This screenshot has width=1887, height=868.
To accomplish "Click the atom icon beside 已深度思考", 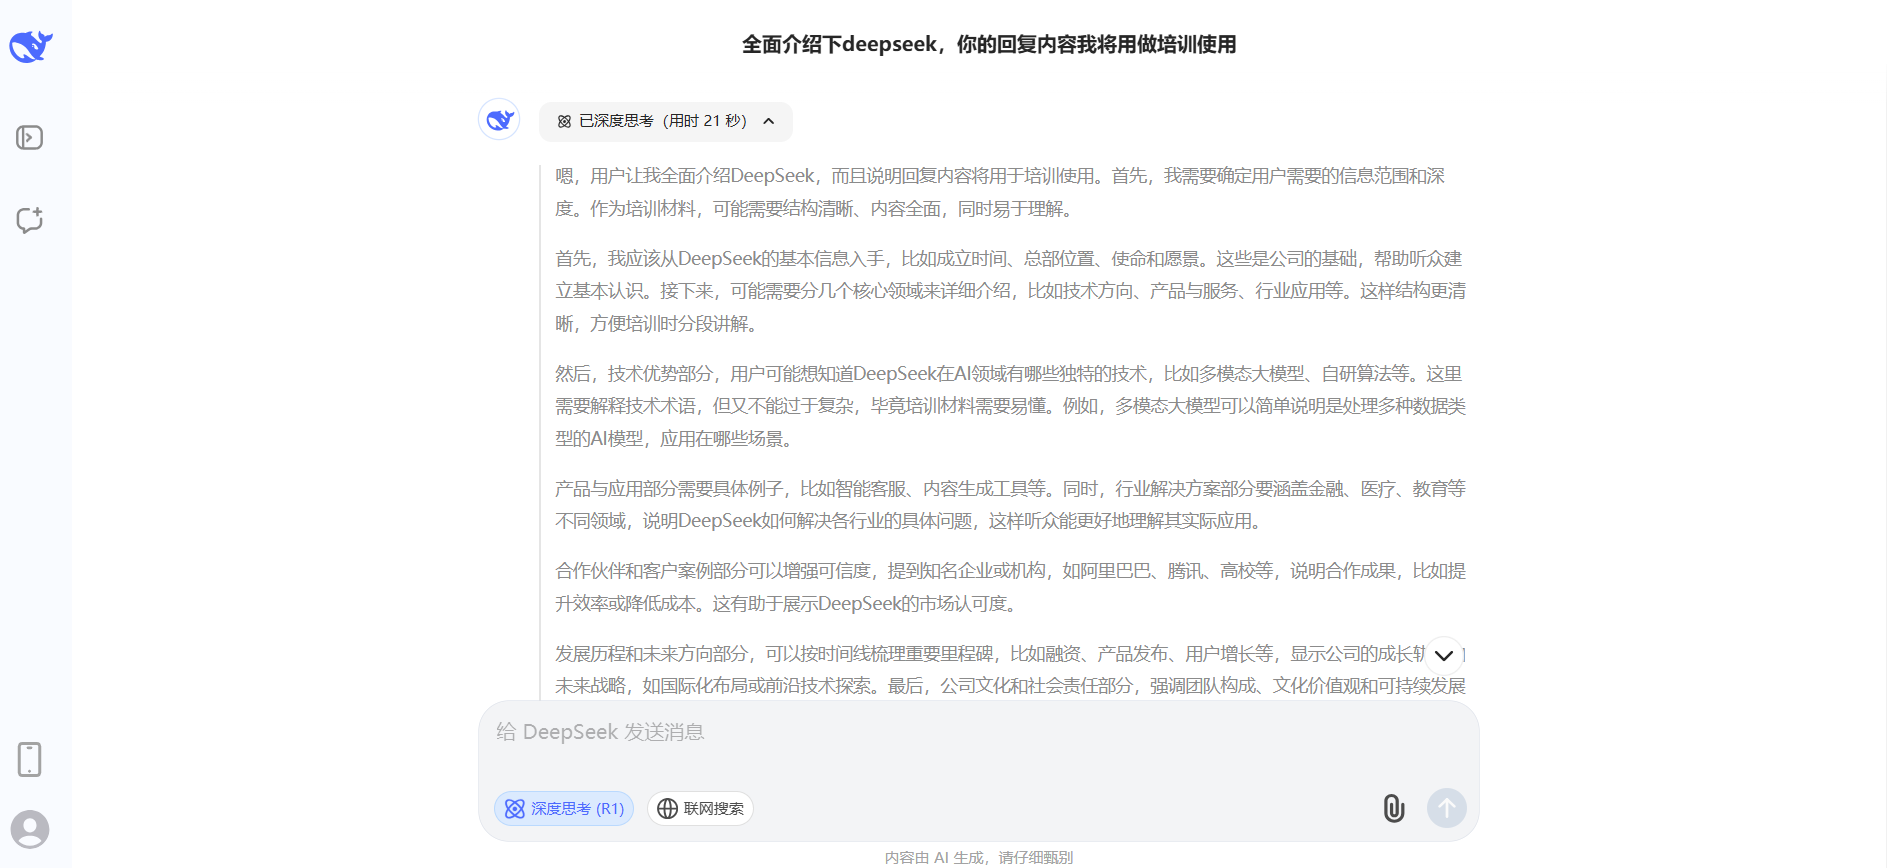I will pos(564,121).
